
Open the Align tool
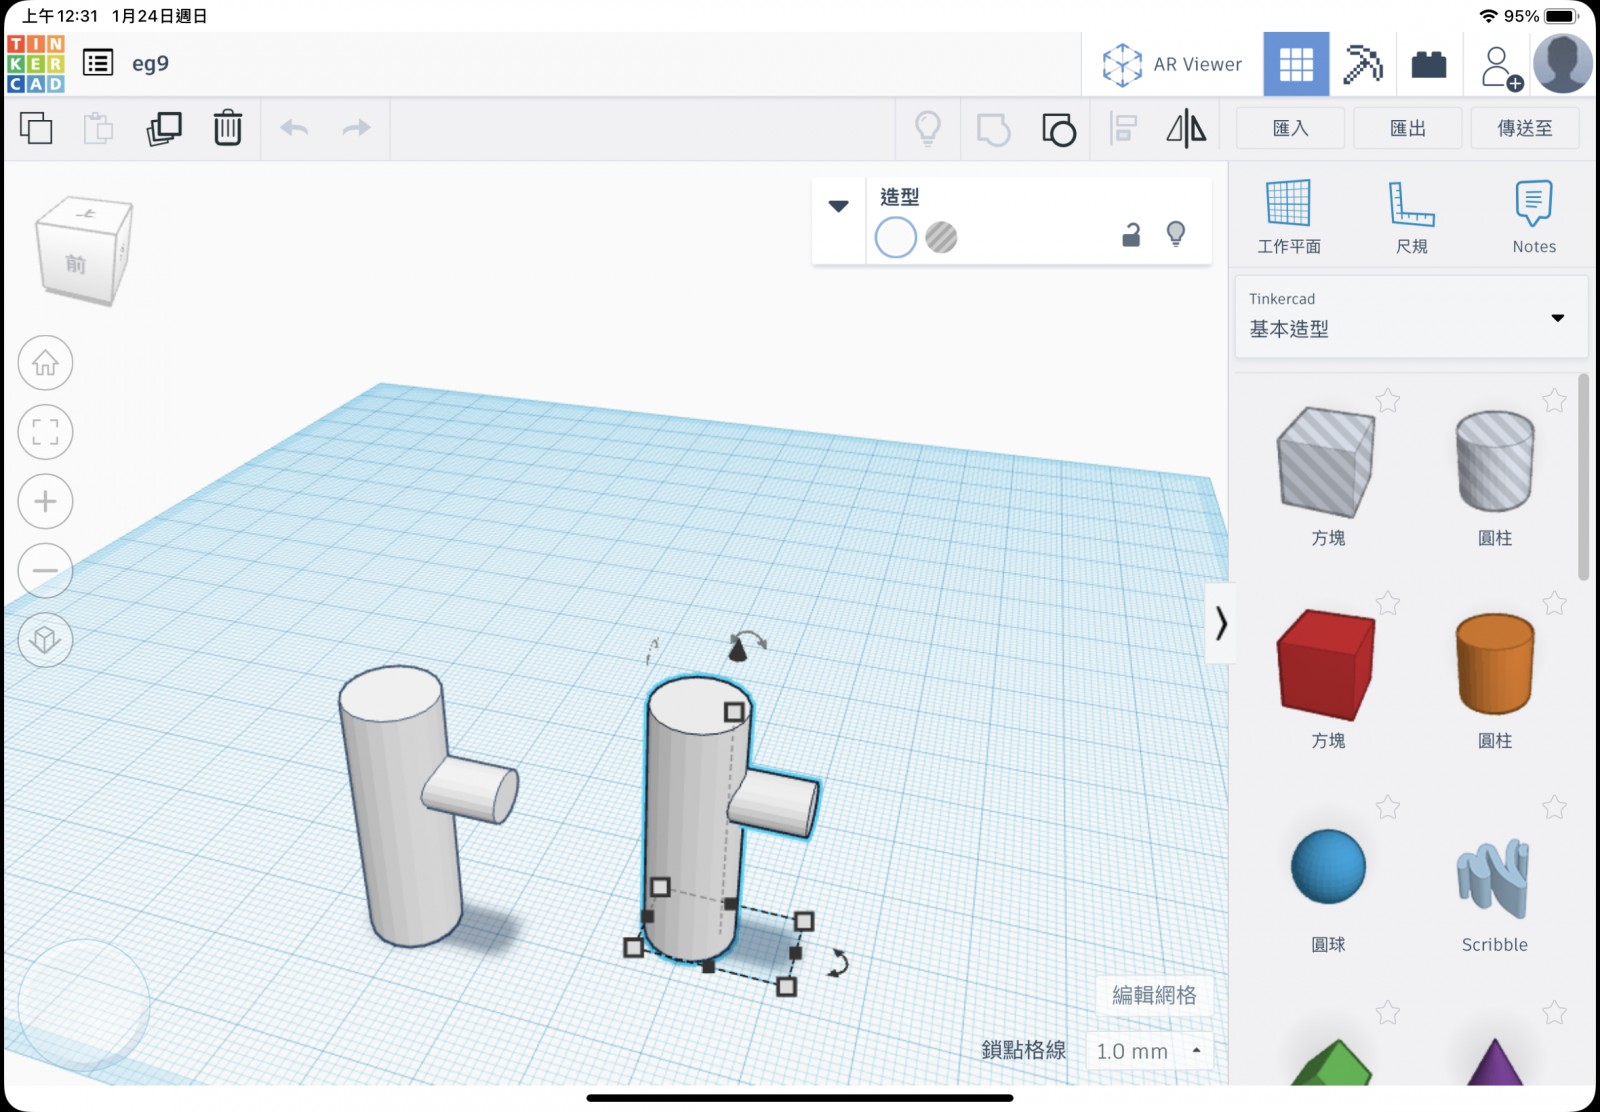[1123, 129]
